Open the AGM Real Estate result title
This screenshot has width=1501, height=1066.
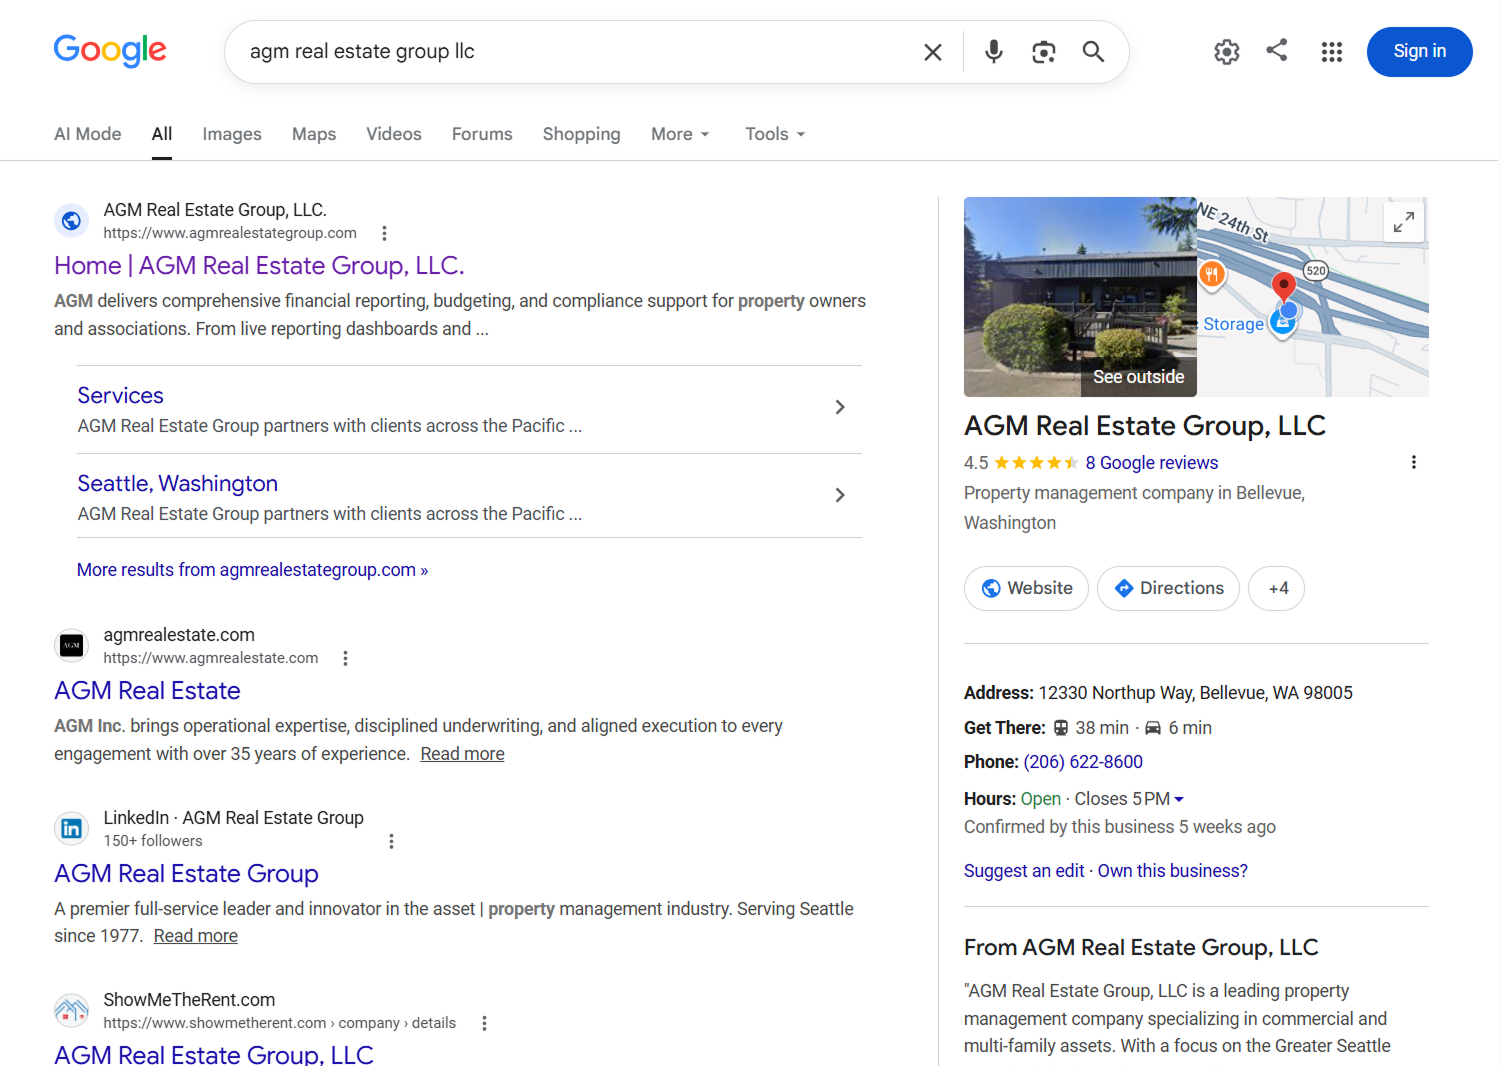[147, 691]
